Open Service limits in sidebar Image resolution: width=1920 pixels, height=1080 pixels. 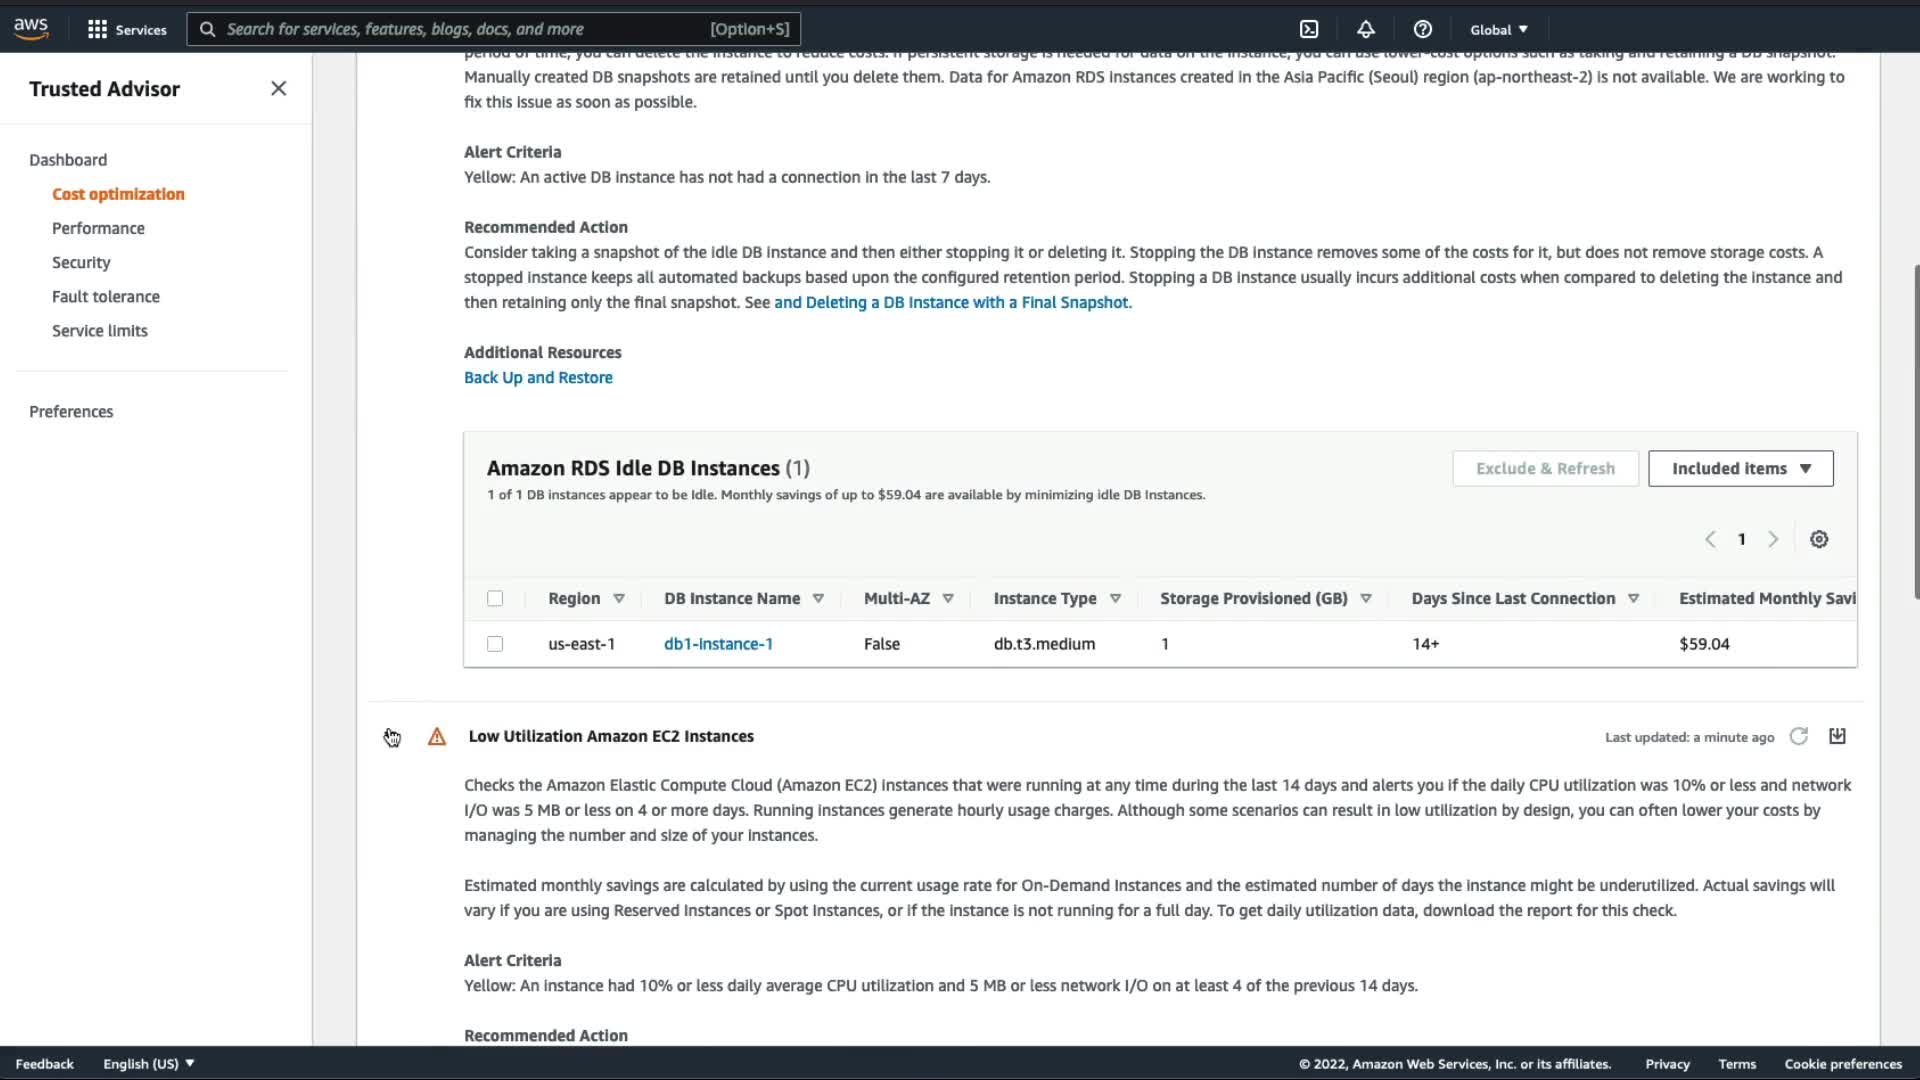pos(99,330)
